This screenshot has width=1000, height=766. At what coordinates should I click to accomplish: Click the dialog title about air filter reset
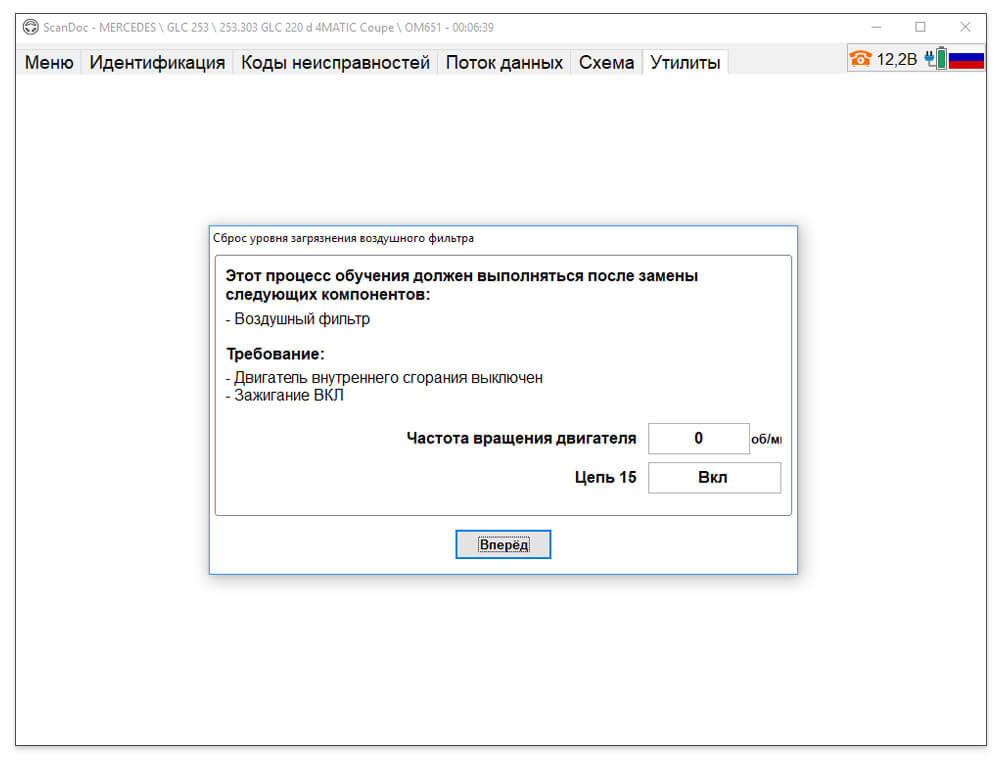click(343, 239)
